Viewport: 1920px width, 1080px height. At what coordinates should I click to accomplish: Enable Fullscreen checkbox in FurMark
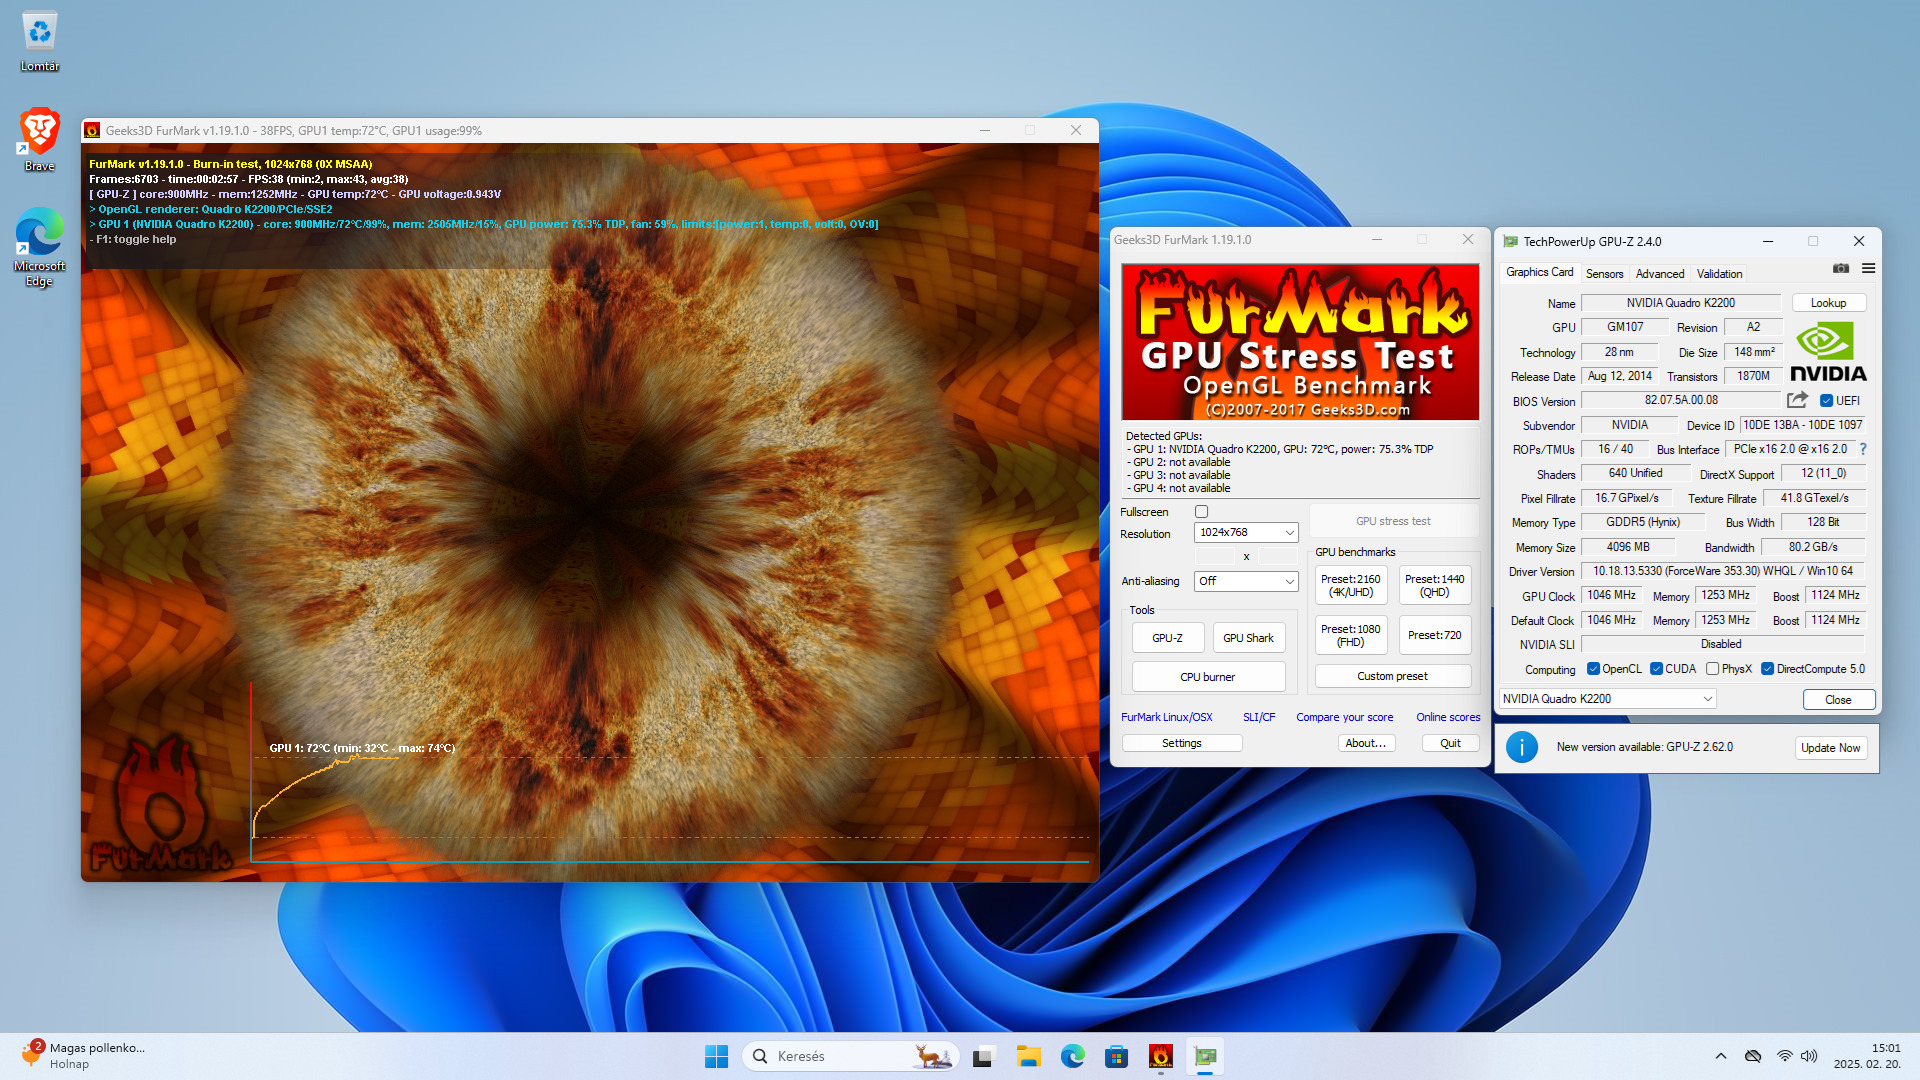point(1201,512)
